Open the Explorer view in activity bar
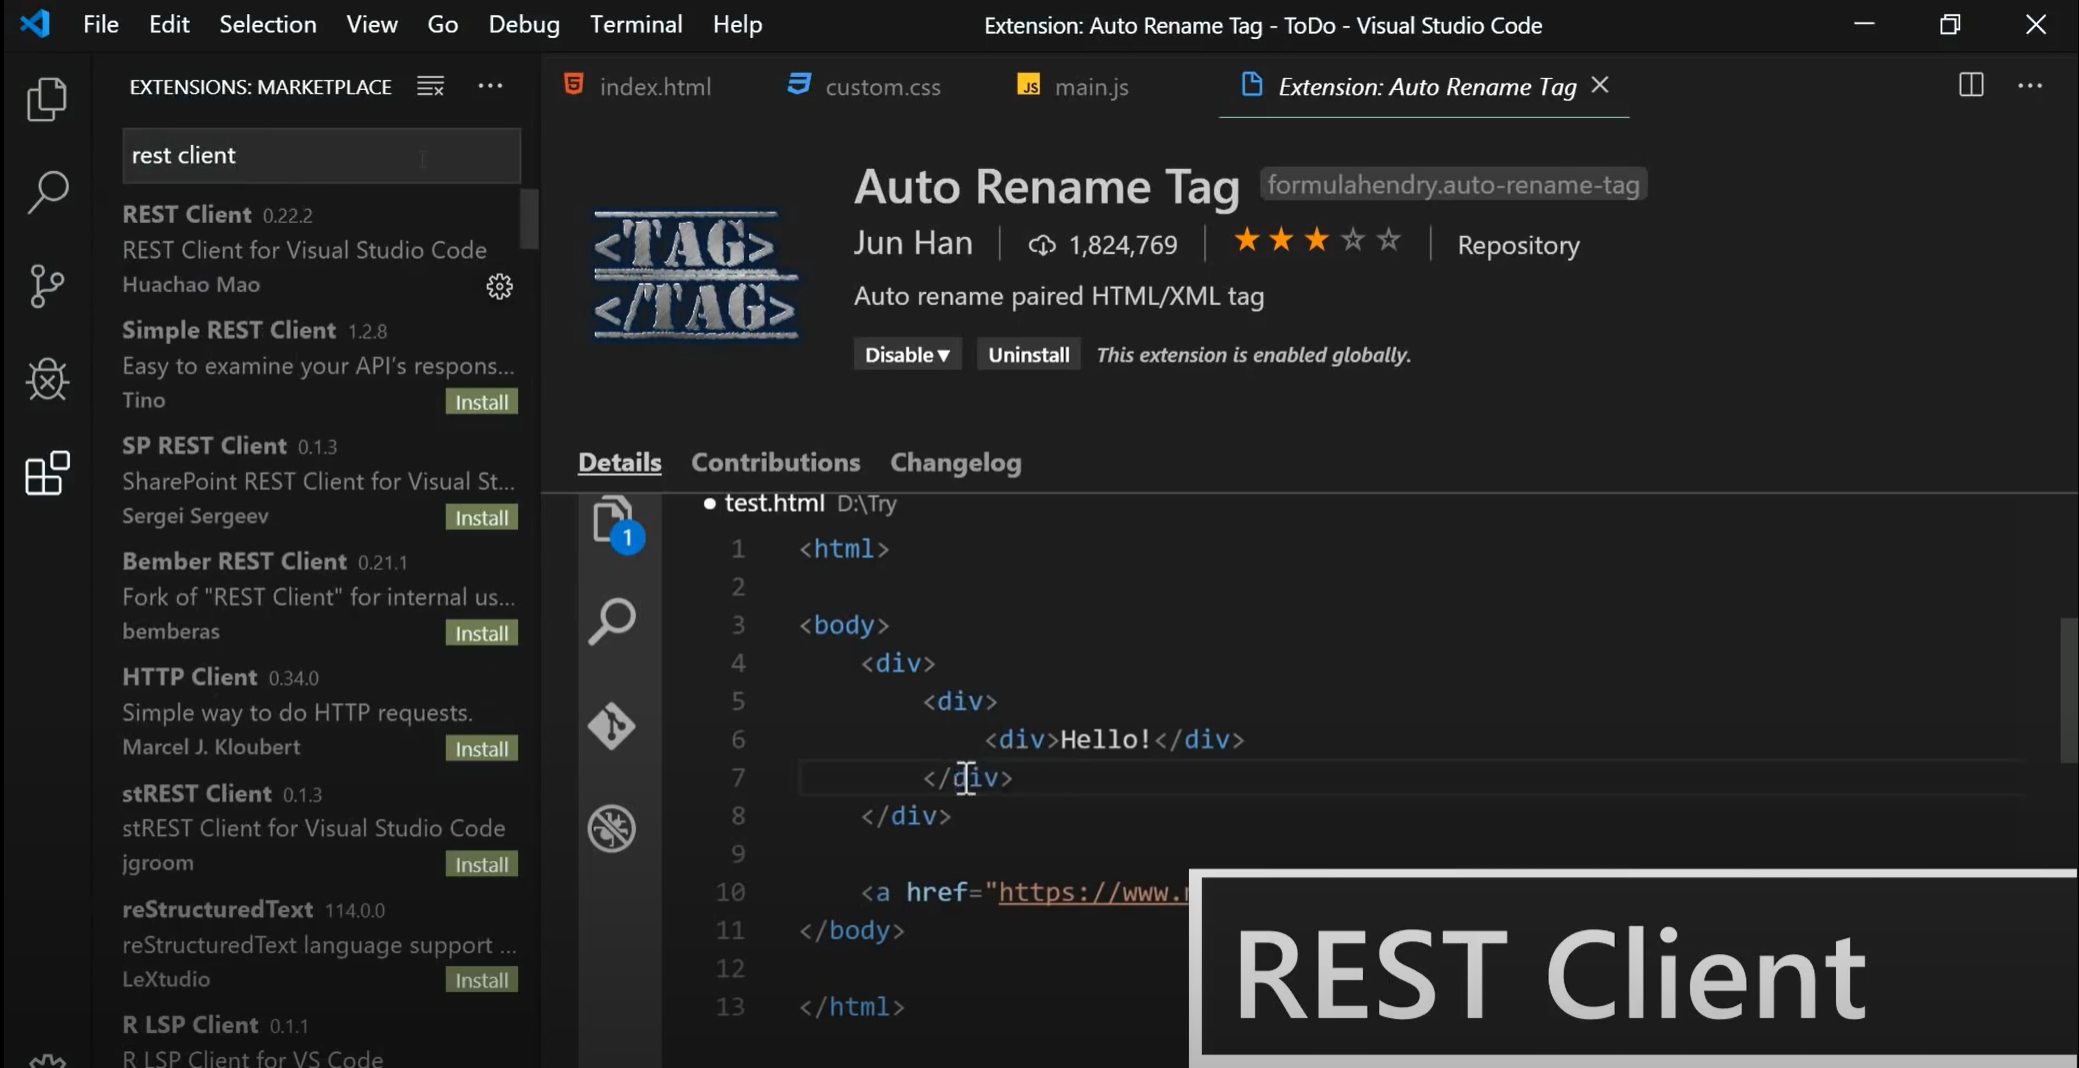The image size is (2079, 1068). pos(47,99)
